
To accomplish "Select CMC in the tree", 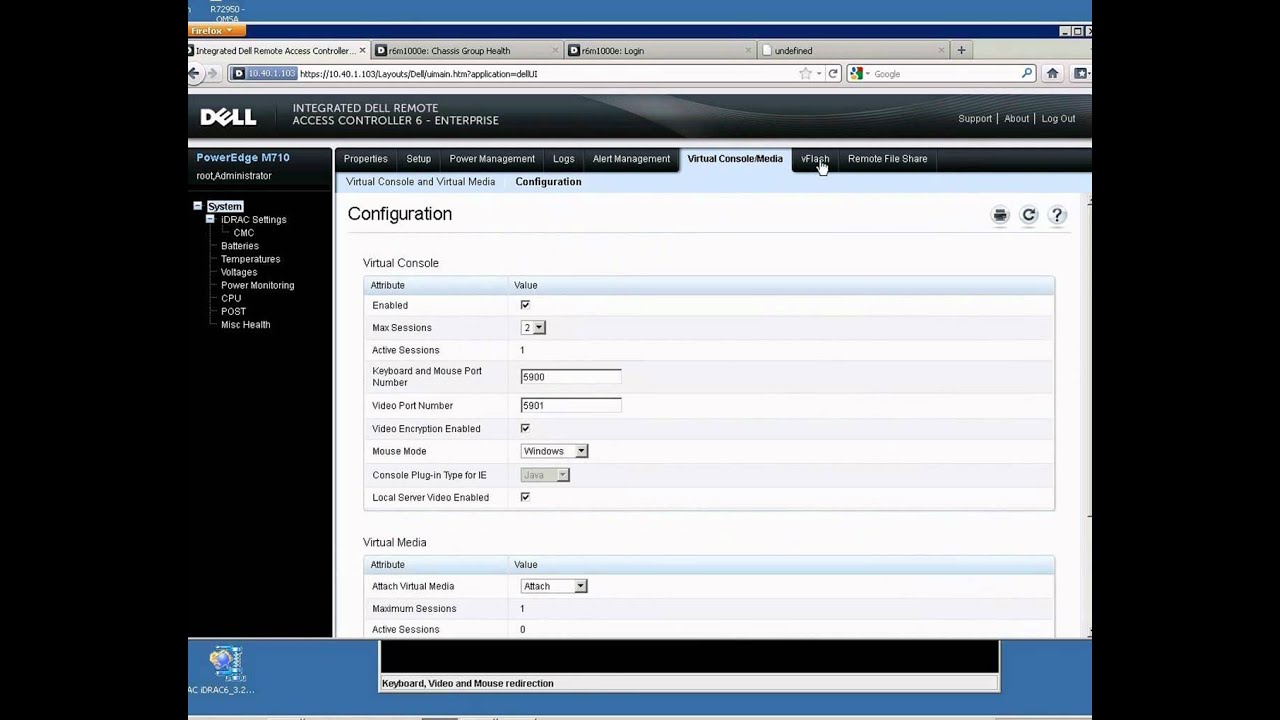I will tap(244, 233).
